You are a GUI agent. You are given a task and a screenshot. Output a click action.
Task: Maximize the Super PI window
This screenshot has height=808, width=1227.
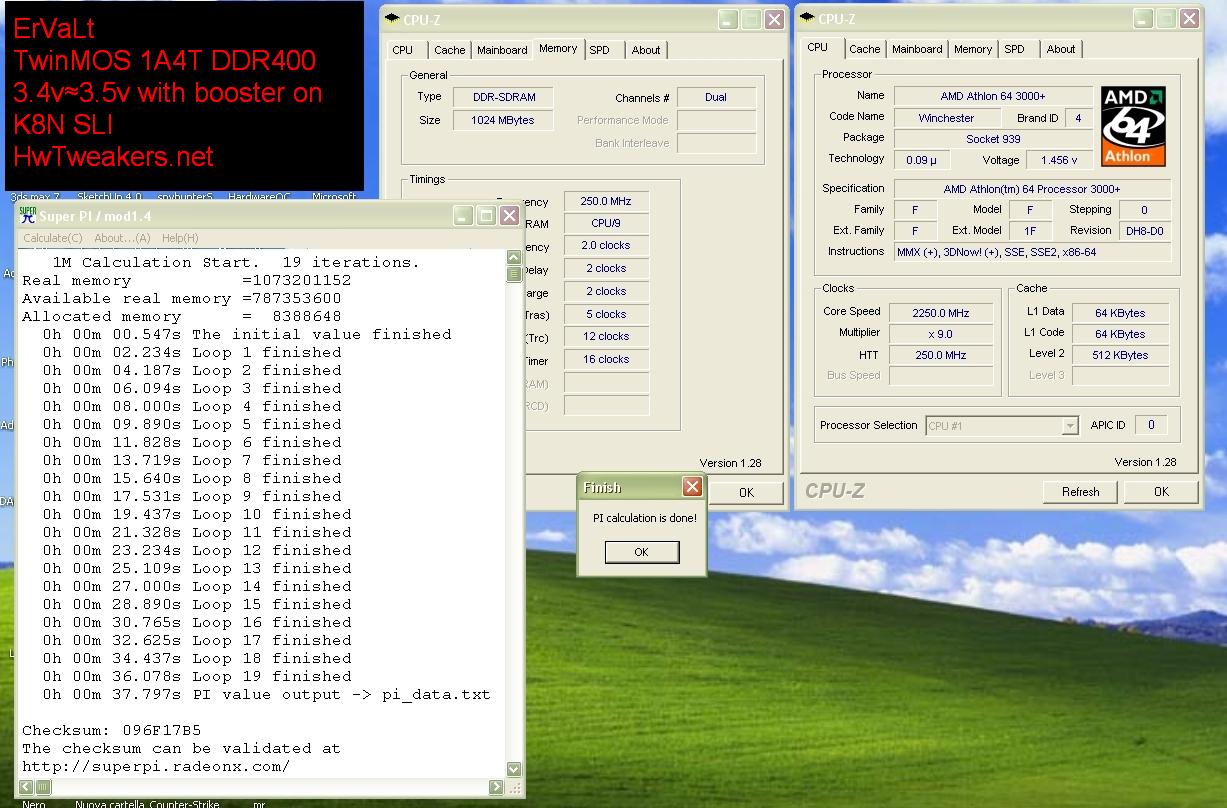[486, 215]
